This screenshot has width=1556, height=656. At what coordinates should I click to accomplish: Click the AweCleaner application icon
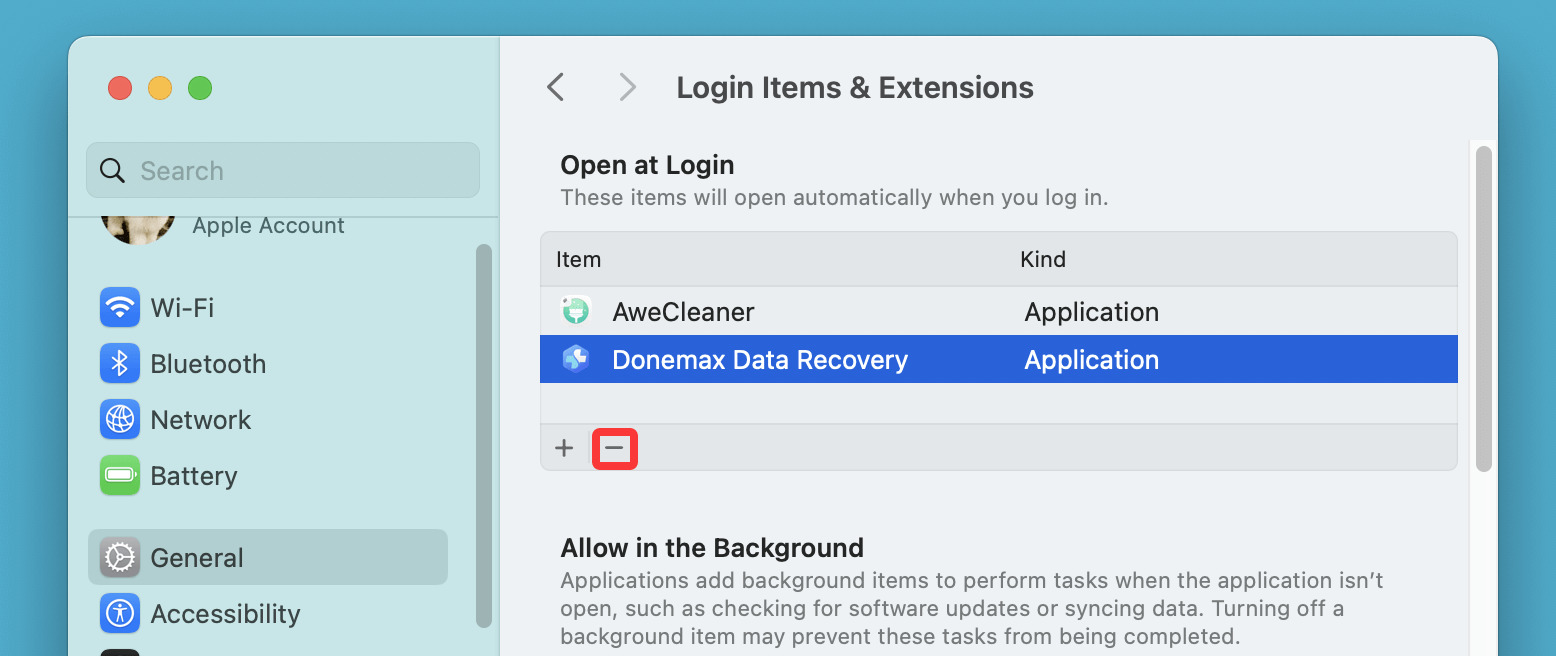pyautogui.click(x=576, y=311)
